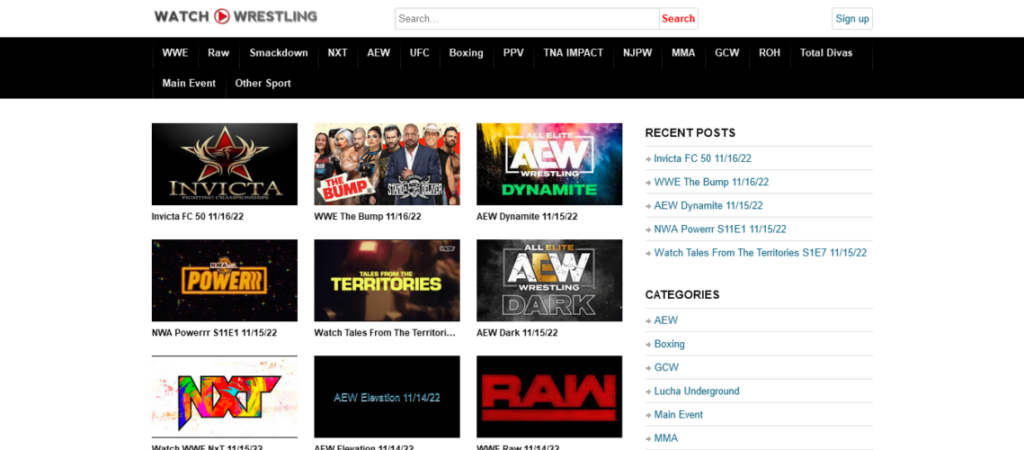Image resolution: width=1024 pixels, height=450 pixels.
Task: Open the red RAW thumbnail
Action: click(549, 396)
